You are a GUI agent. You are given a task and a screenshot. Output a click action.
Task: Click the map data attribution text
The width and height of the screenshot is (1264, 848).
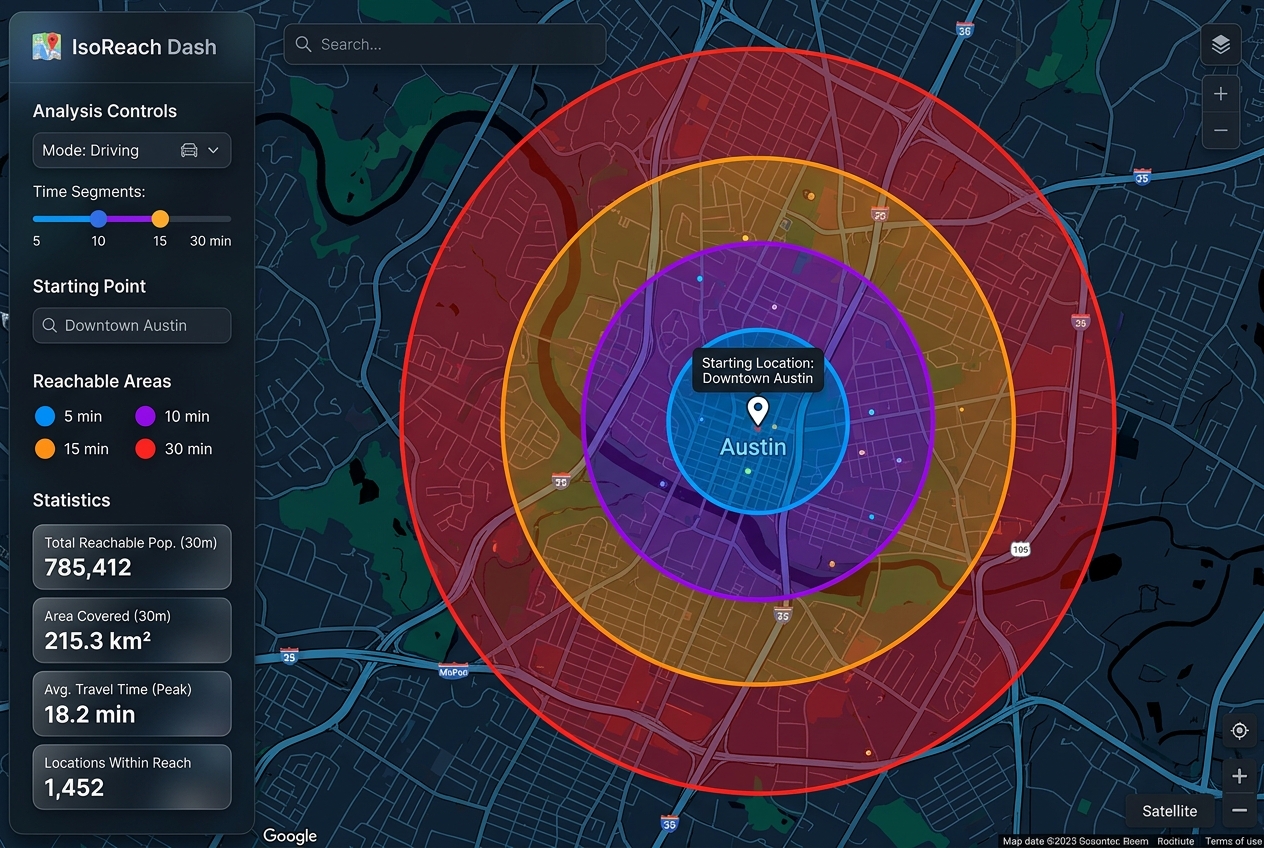click(1074, 841)
